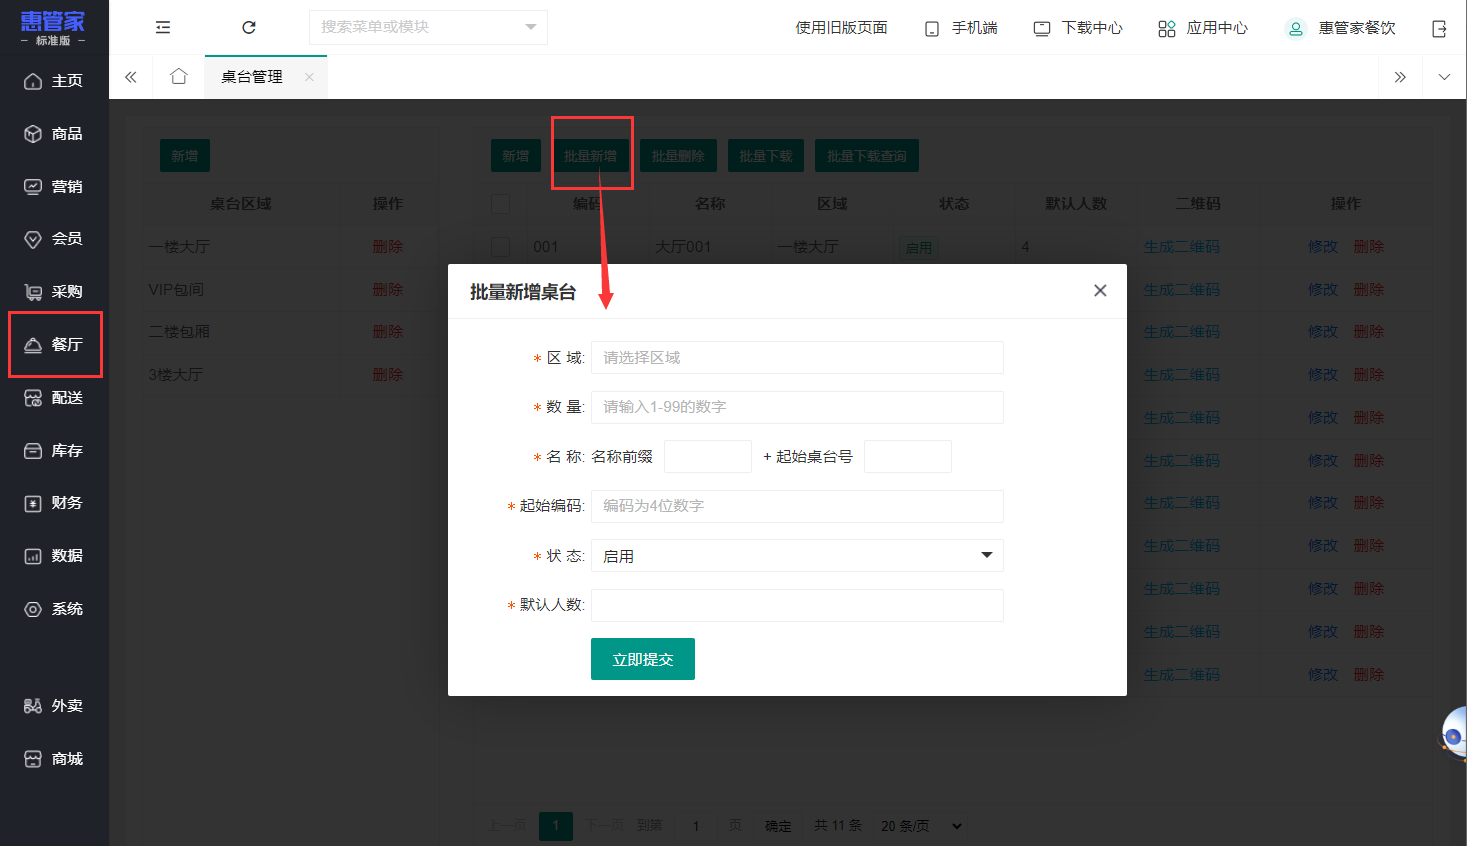Open the search menu or module dropdown

point(428,27)
